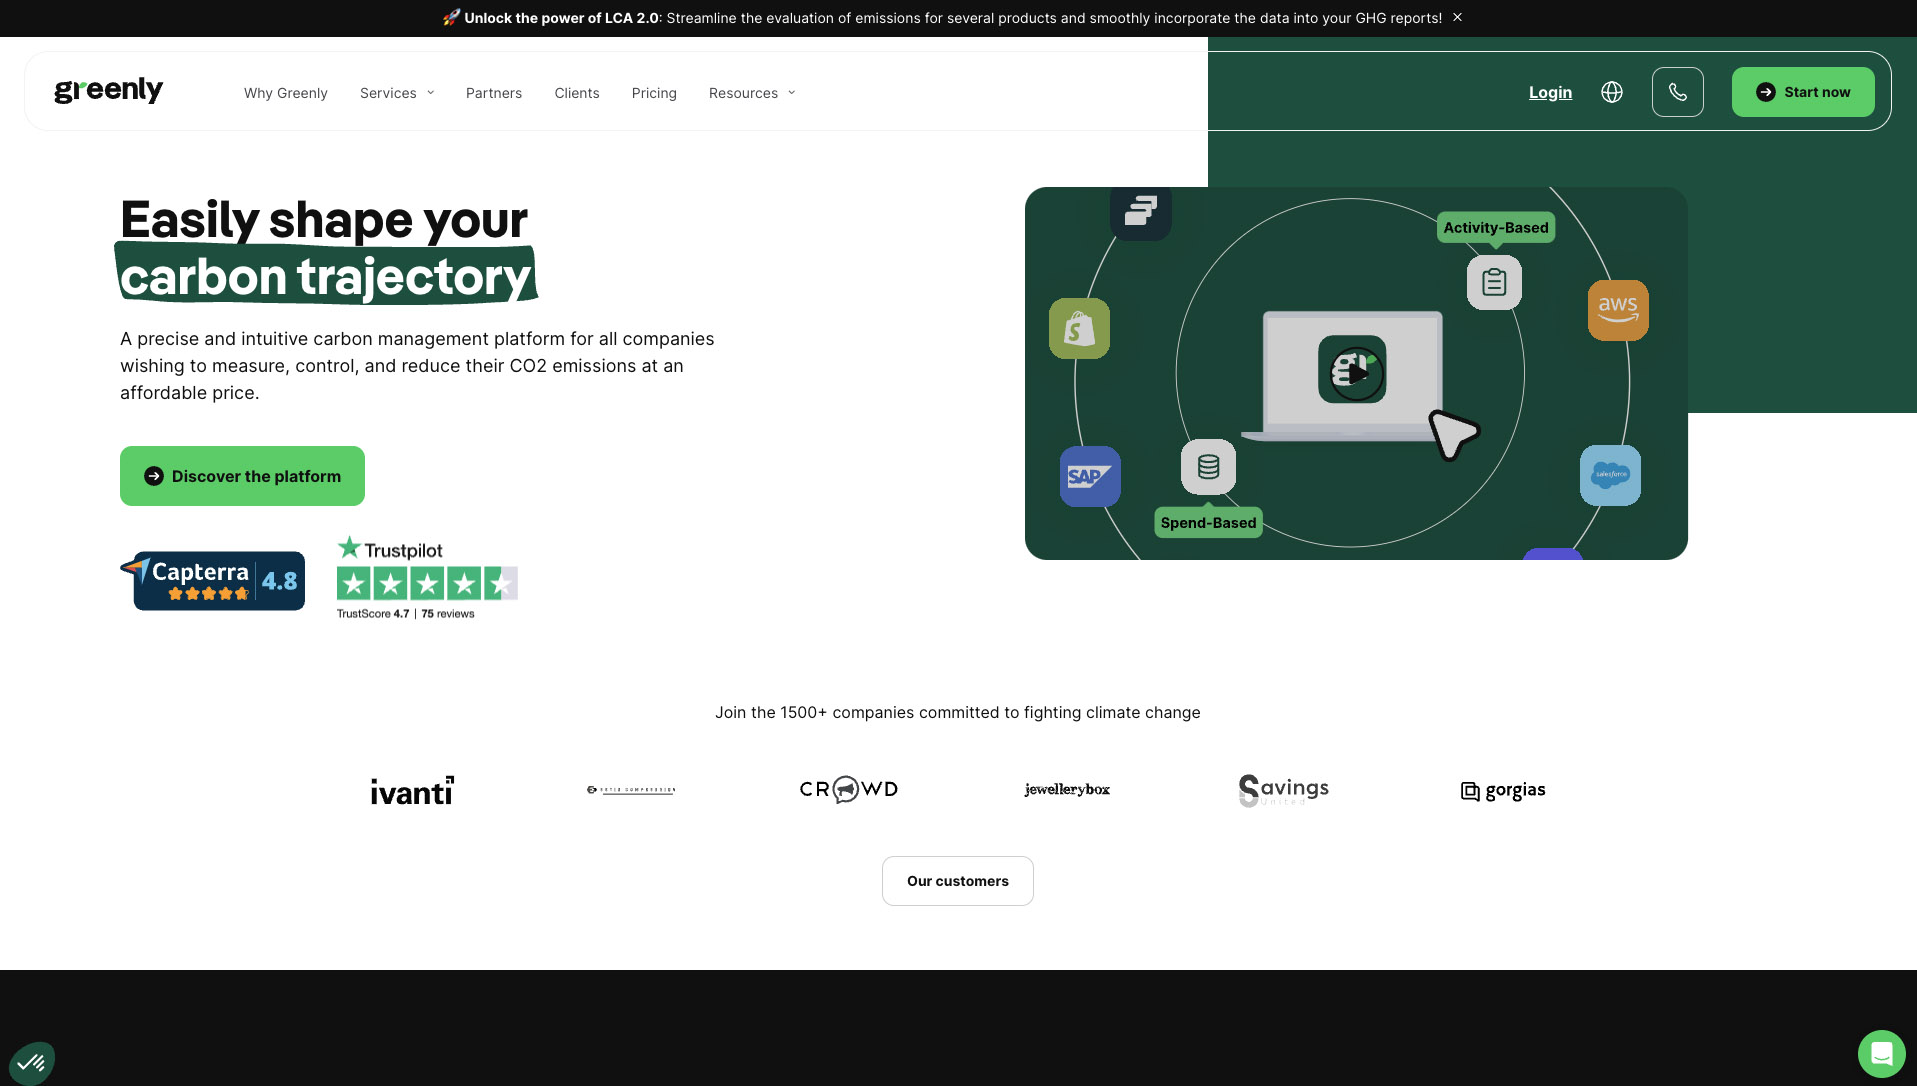Expand the Services dropdown menu
The image size is (1917, 1086).
click(397, 93)
